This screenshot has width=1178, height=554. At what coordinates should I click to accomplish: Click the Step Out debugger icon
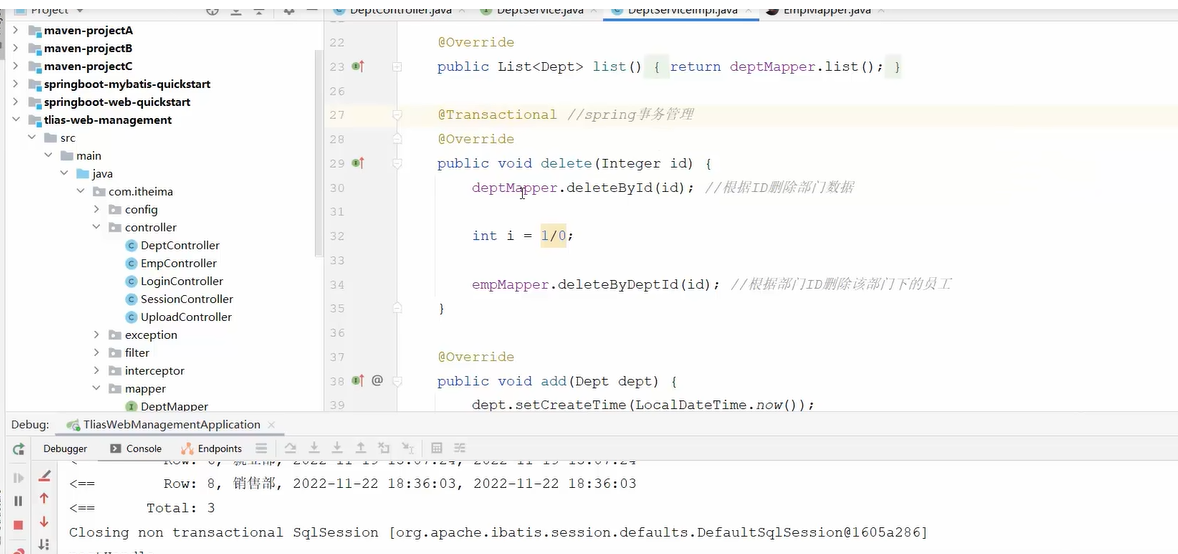click(361, 448)
